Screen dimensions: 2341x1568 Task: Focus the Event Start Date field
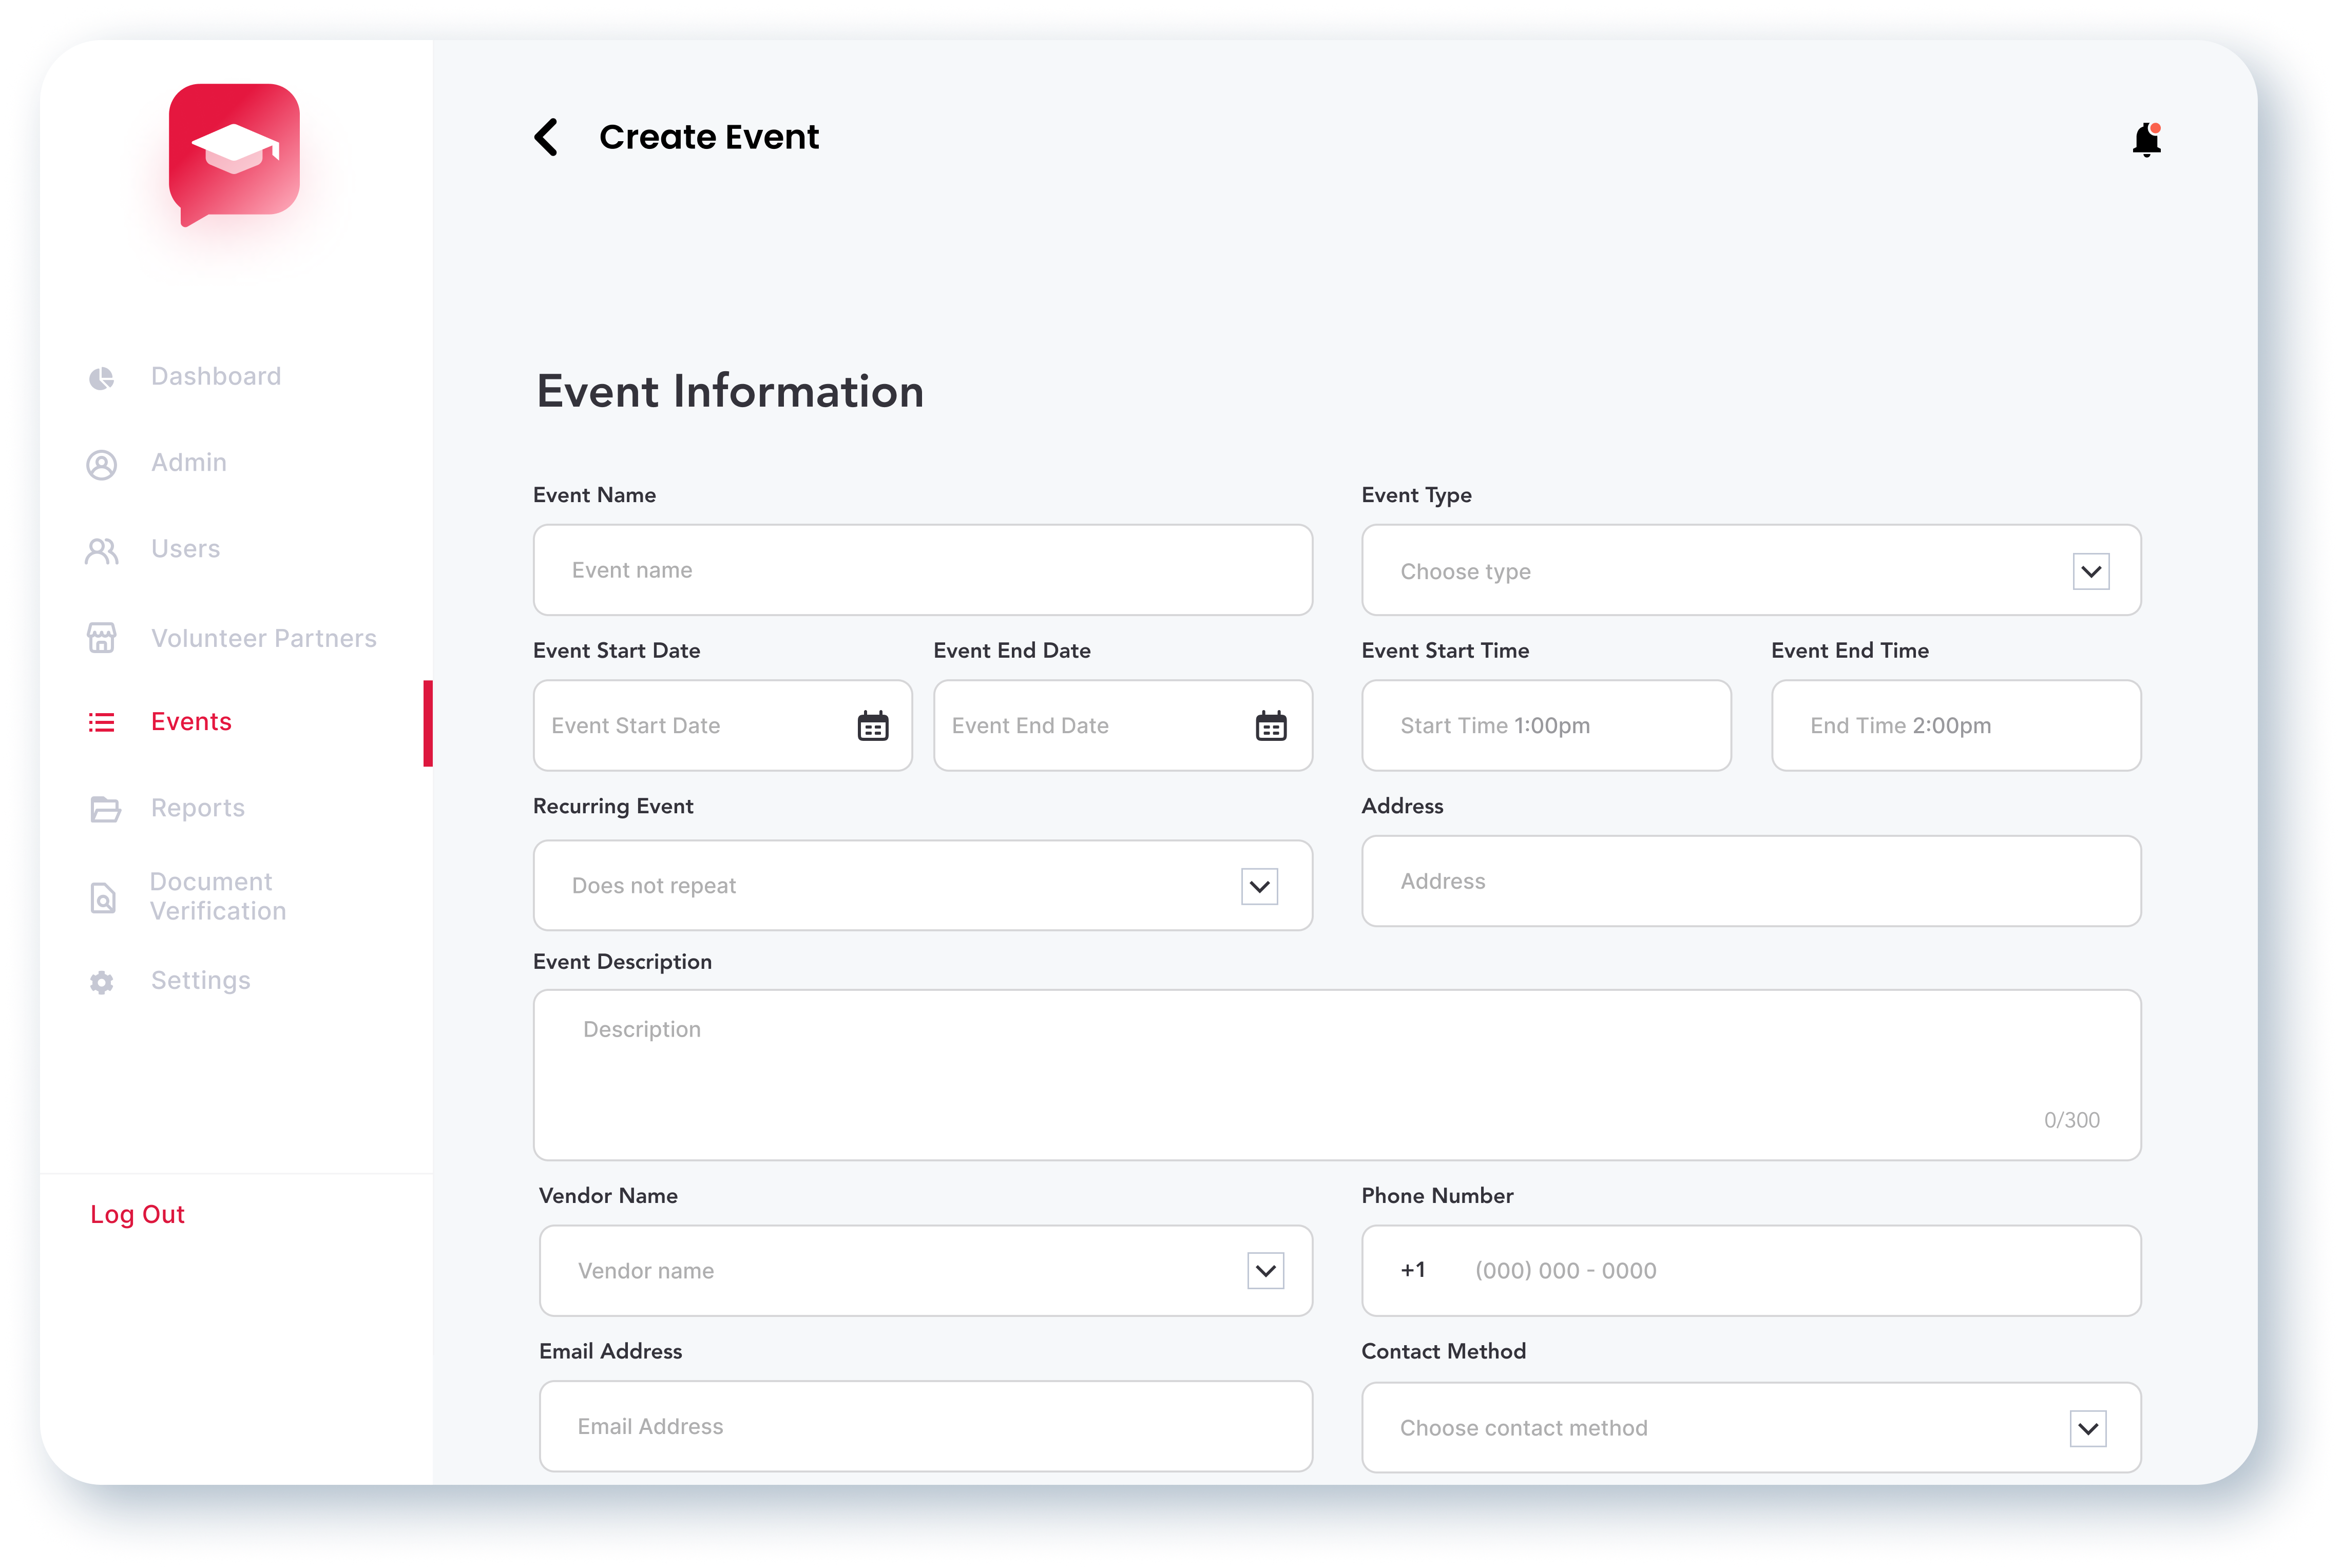click(722, 726)
